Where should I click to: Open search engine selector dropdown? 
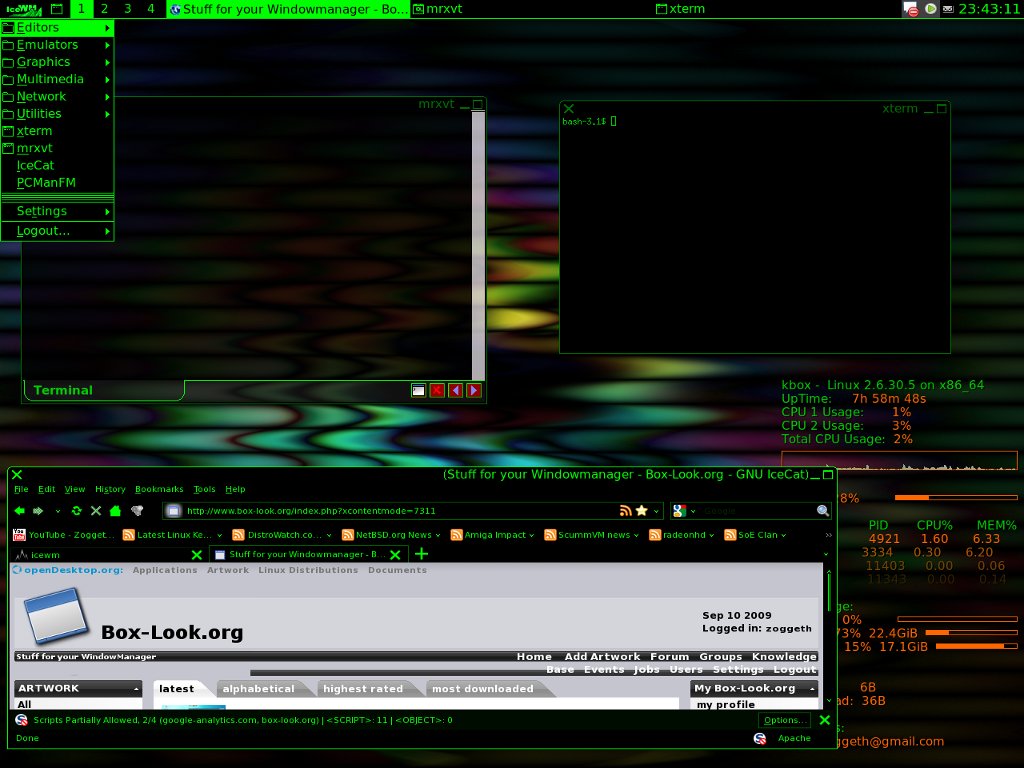click(x=693, y=511)
